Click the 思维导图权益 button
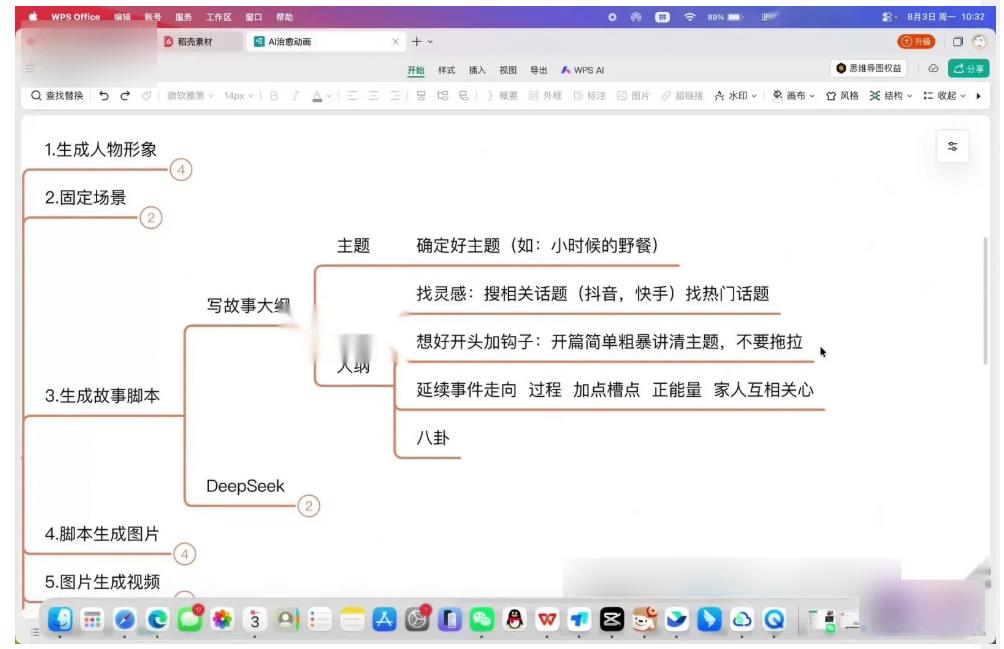This screenshot has height=649, width=1004. click(868, 68)
